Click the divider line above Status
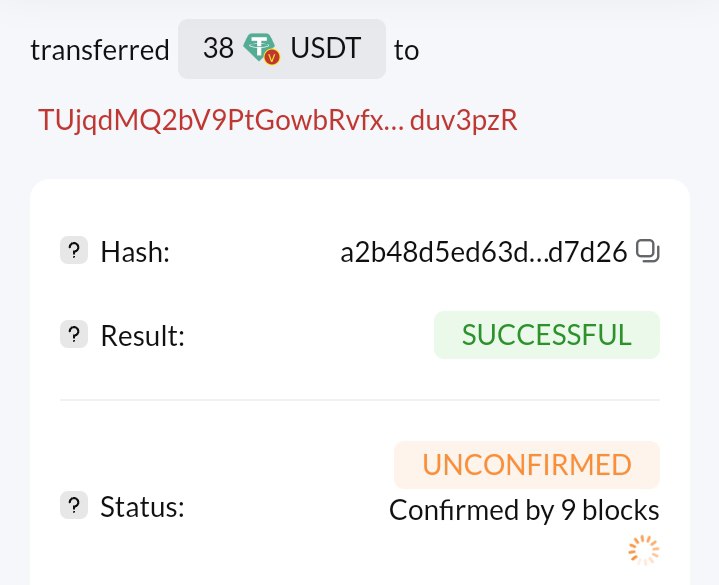This screenshot has width=719, height=585. (360, 400)
